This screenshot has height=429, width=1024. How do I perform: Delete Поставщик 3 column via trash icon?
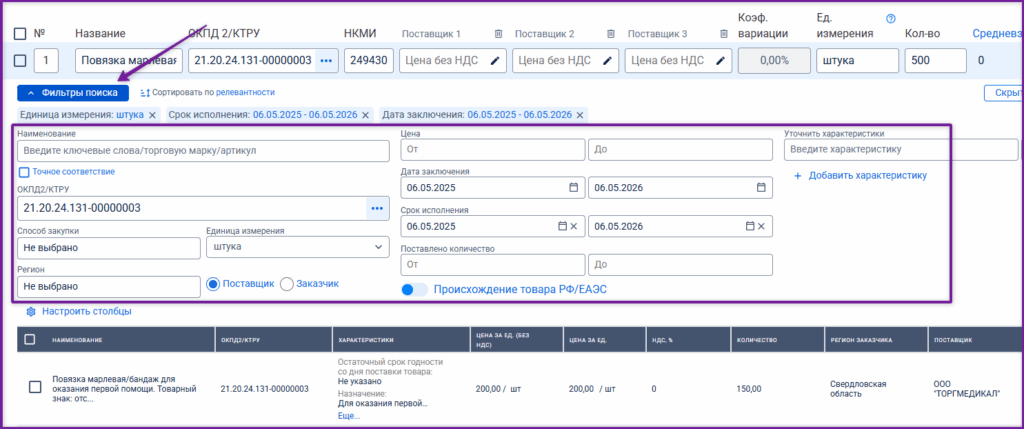[x=724, y=34]
